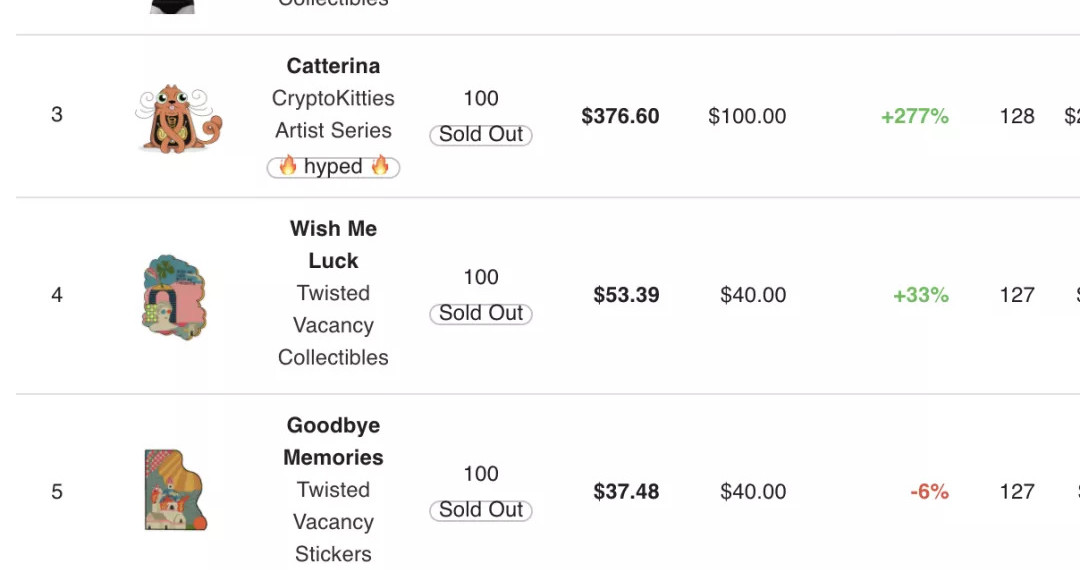Open the Wish Me Luck title link
1080x570 pixels.
coord(333,244)
